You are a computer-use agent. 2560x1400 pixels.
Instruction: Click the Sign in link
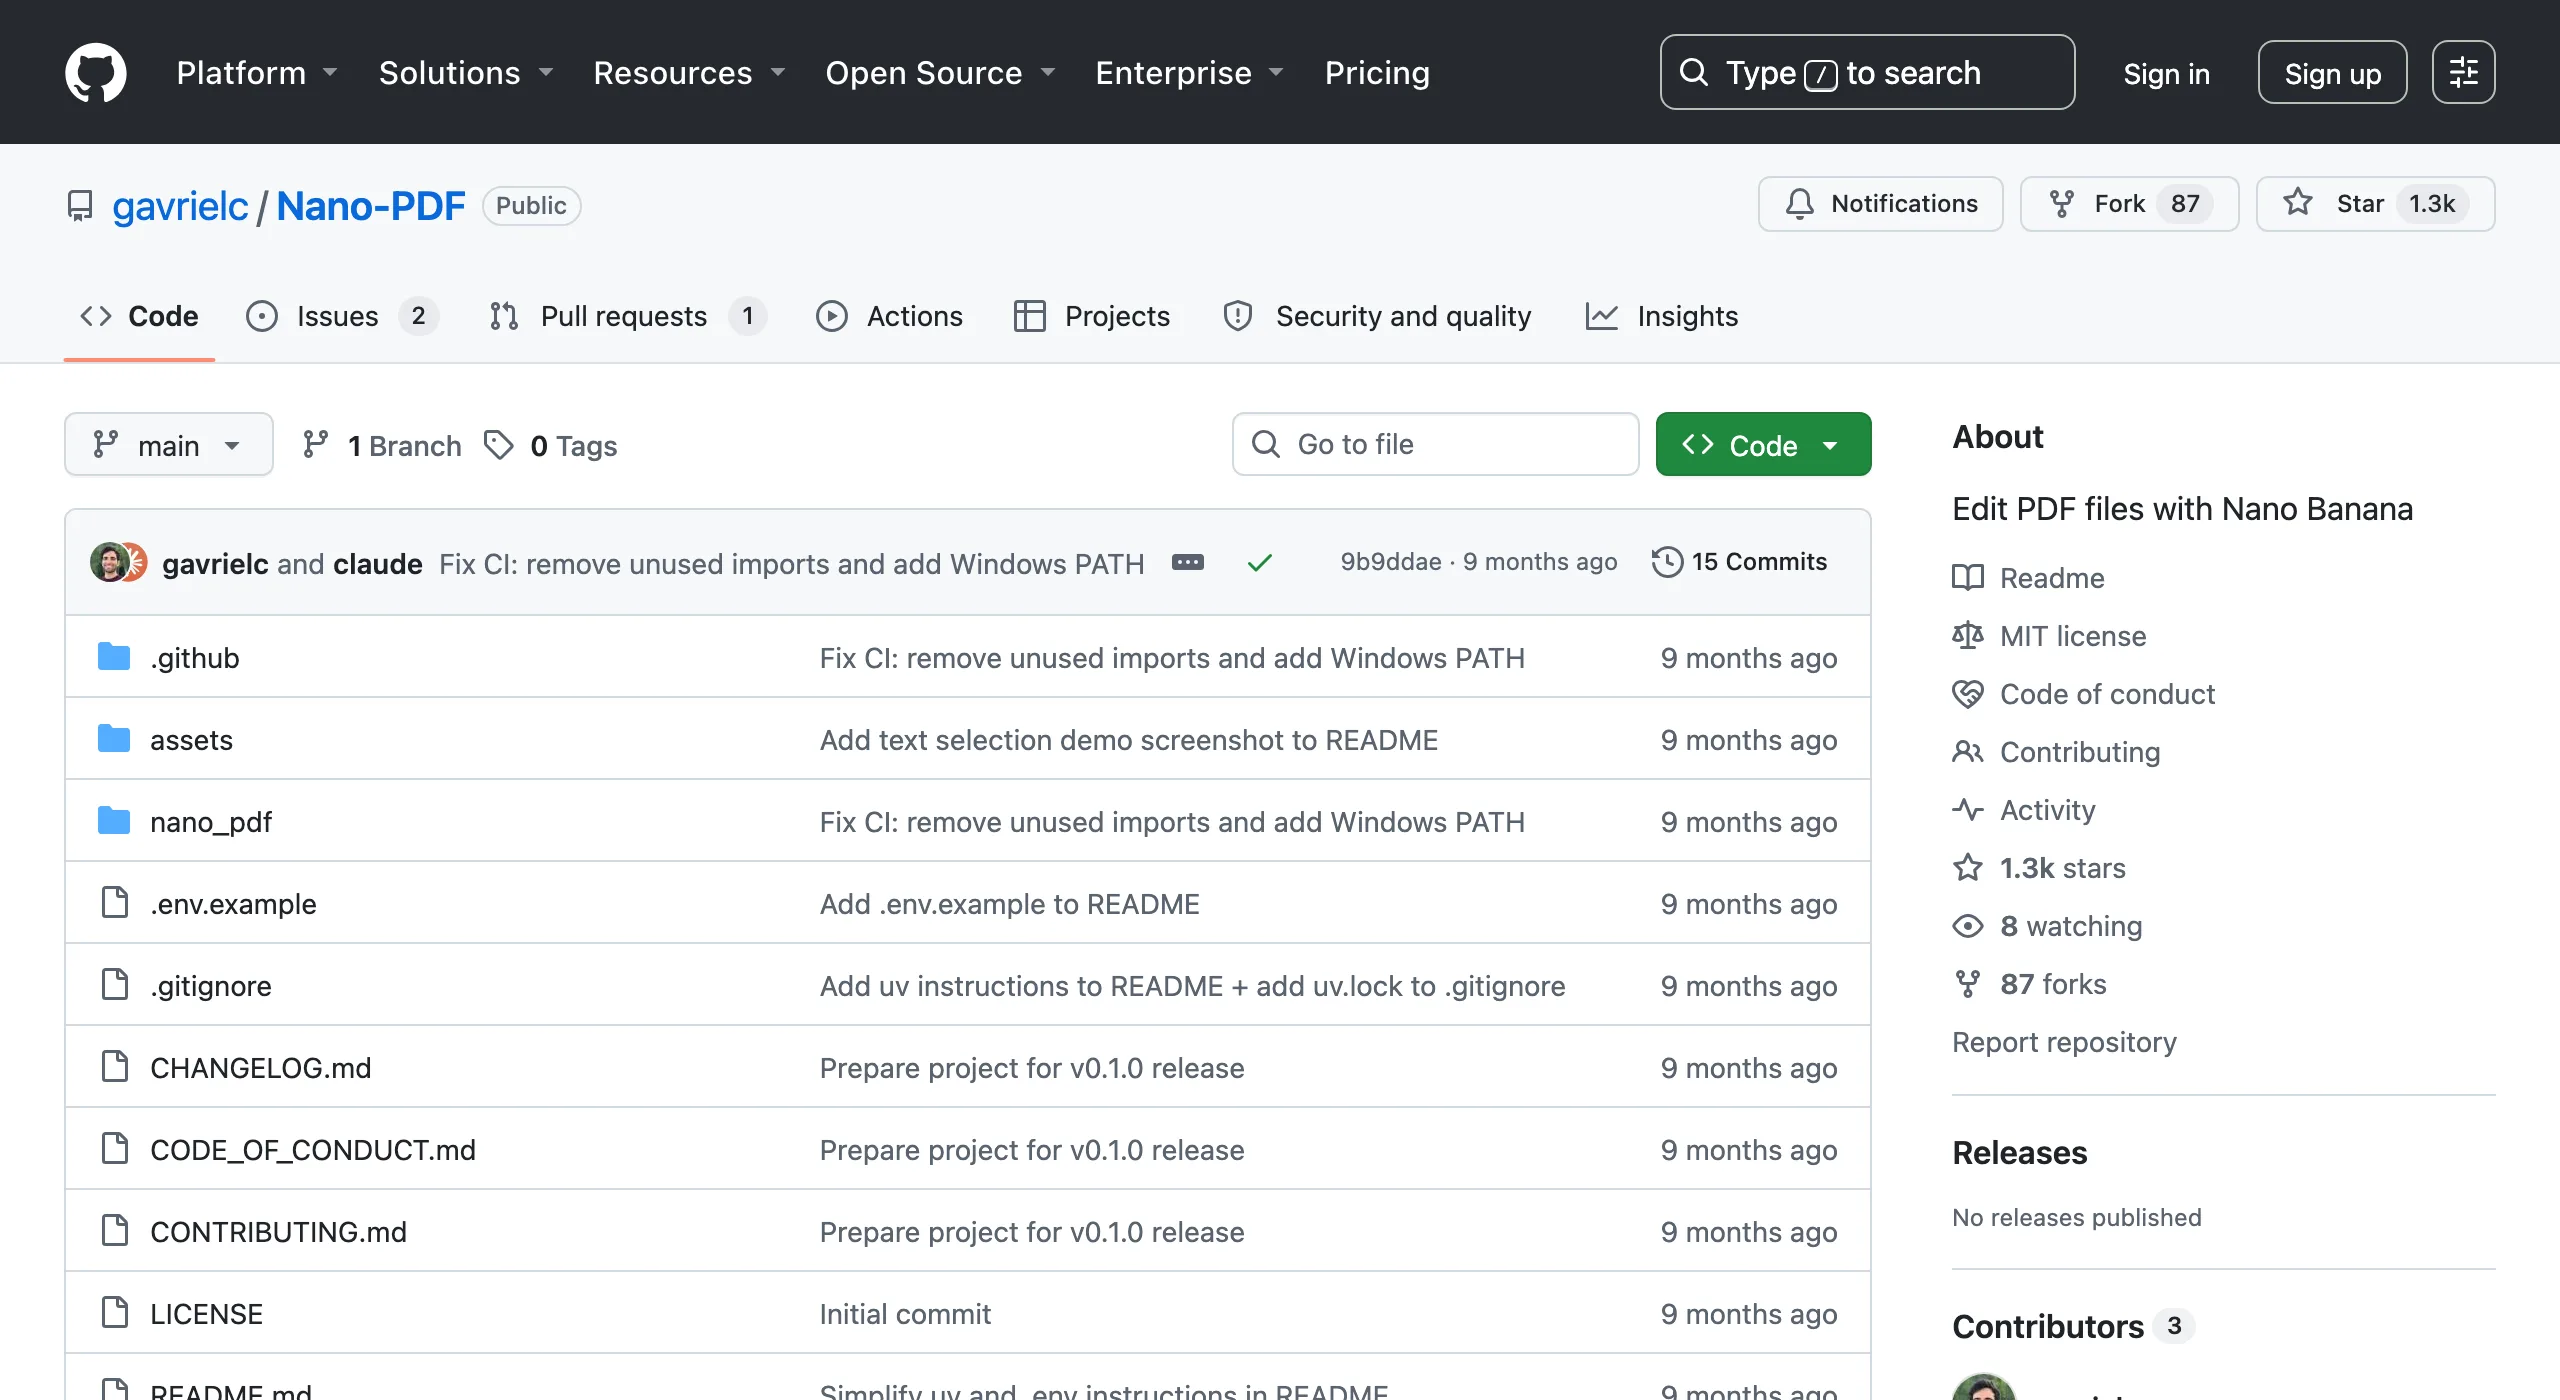click(2166, 73)
